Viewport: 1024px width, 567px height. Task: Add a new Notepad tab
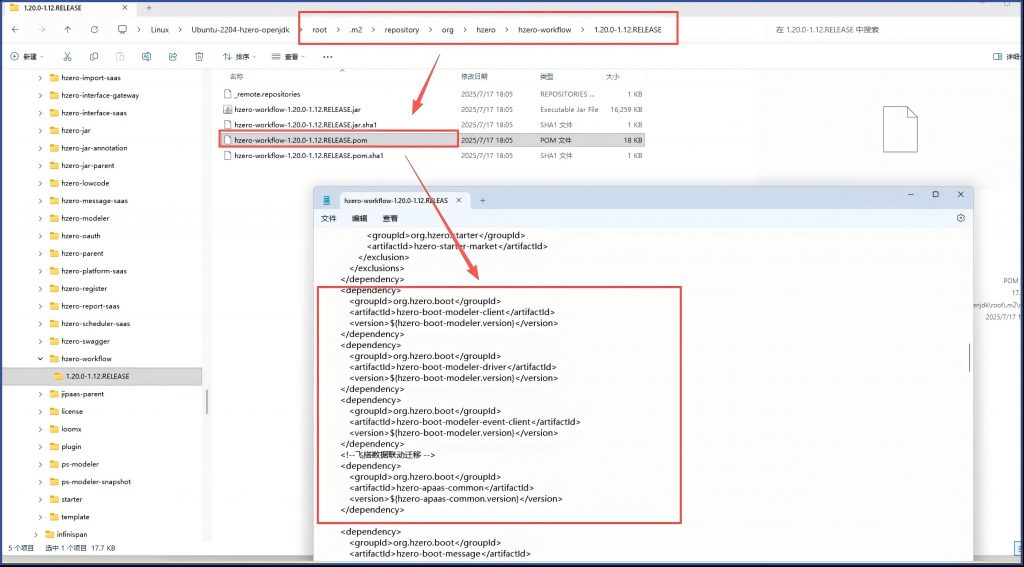coord(482,200)
